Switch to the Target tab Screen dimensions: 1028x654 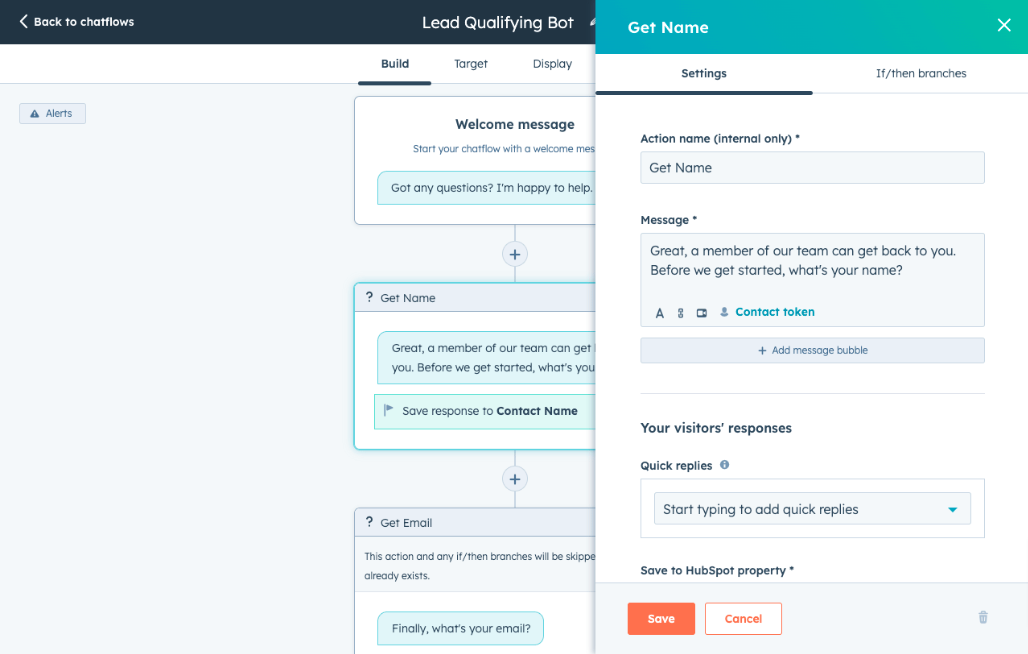tap(470, 63)
